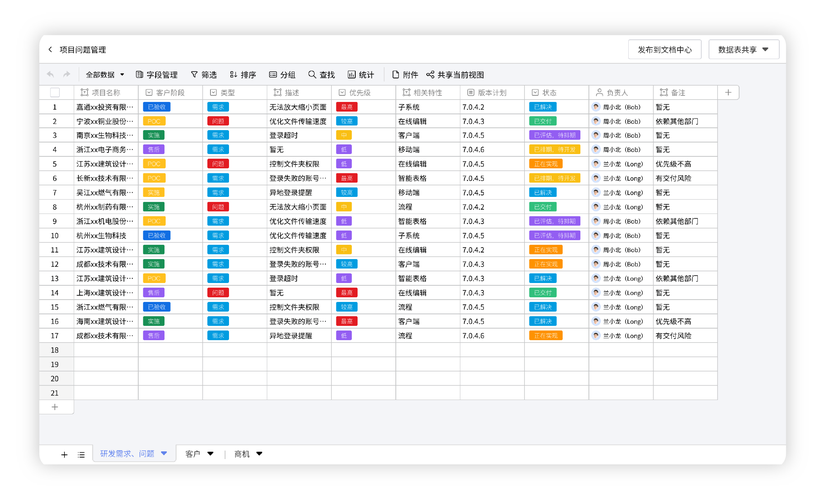Go back using the arrow beside 项目问题管理
Screen dimensions: 826x500
point(50,50)
